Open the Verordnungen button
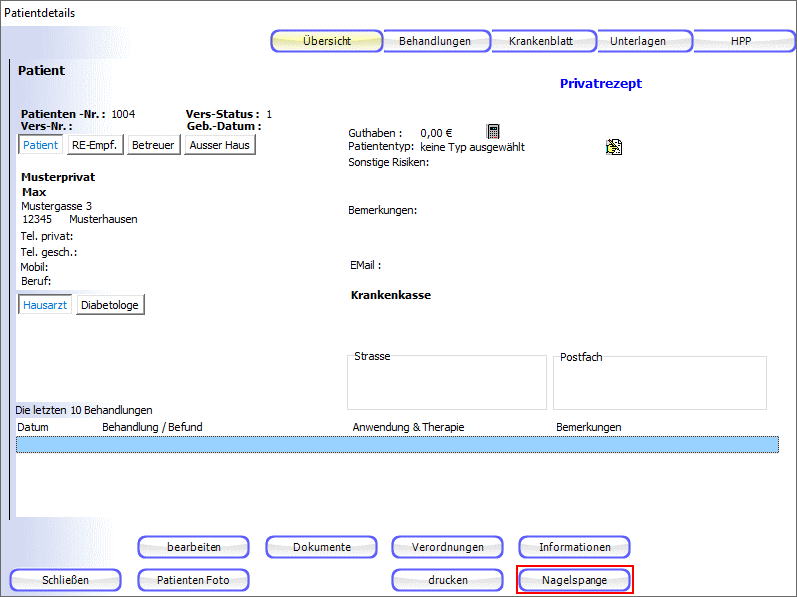The height and width of the screenshot is (597, 797). (448, 547)
